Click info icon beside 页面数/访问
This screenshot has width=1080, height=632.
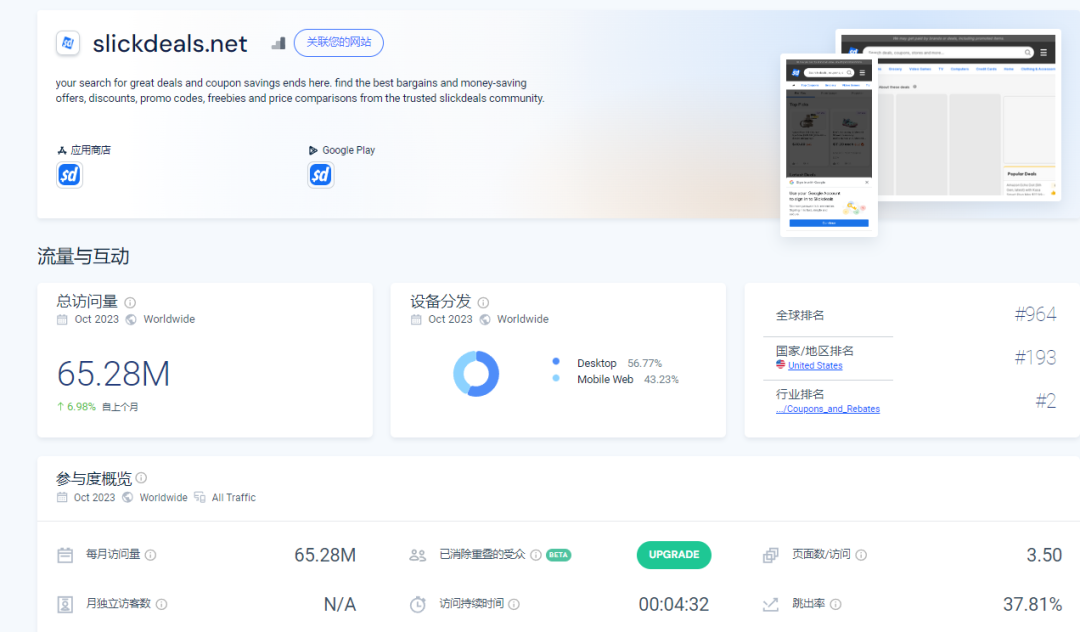click(861, 555)
